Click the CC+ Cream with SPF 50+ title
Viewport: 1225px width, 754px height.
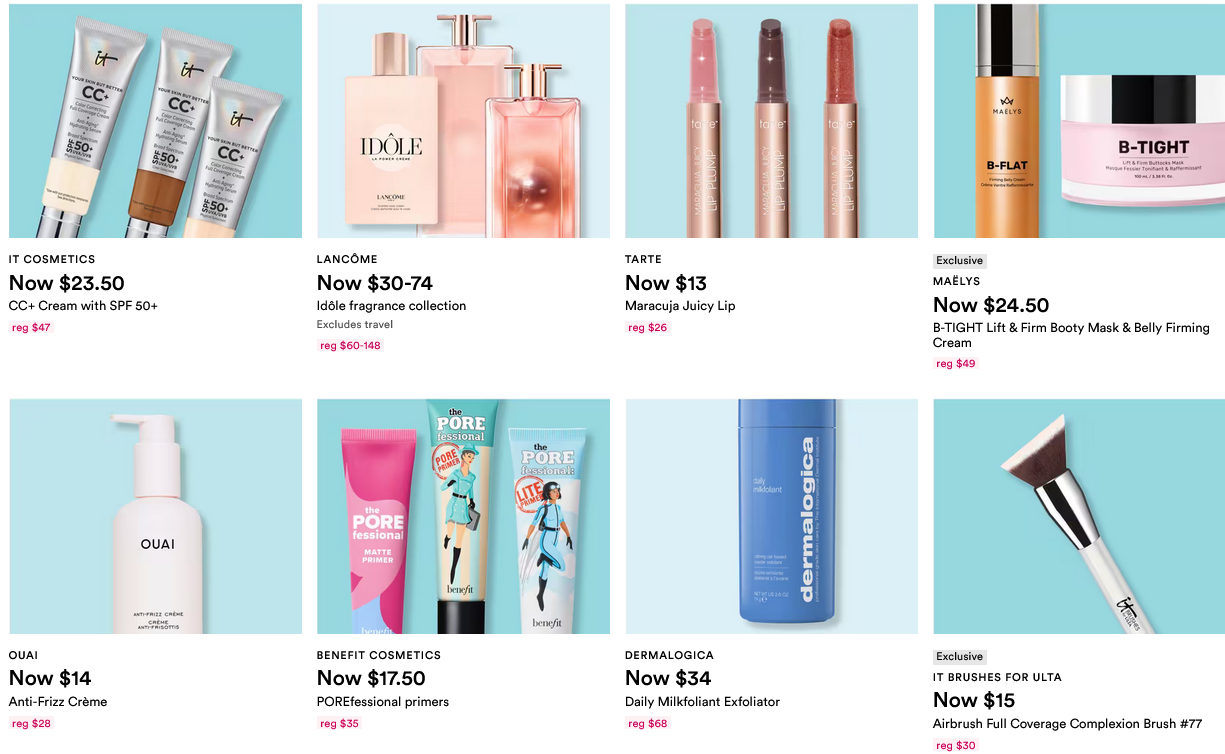83,306
